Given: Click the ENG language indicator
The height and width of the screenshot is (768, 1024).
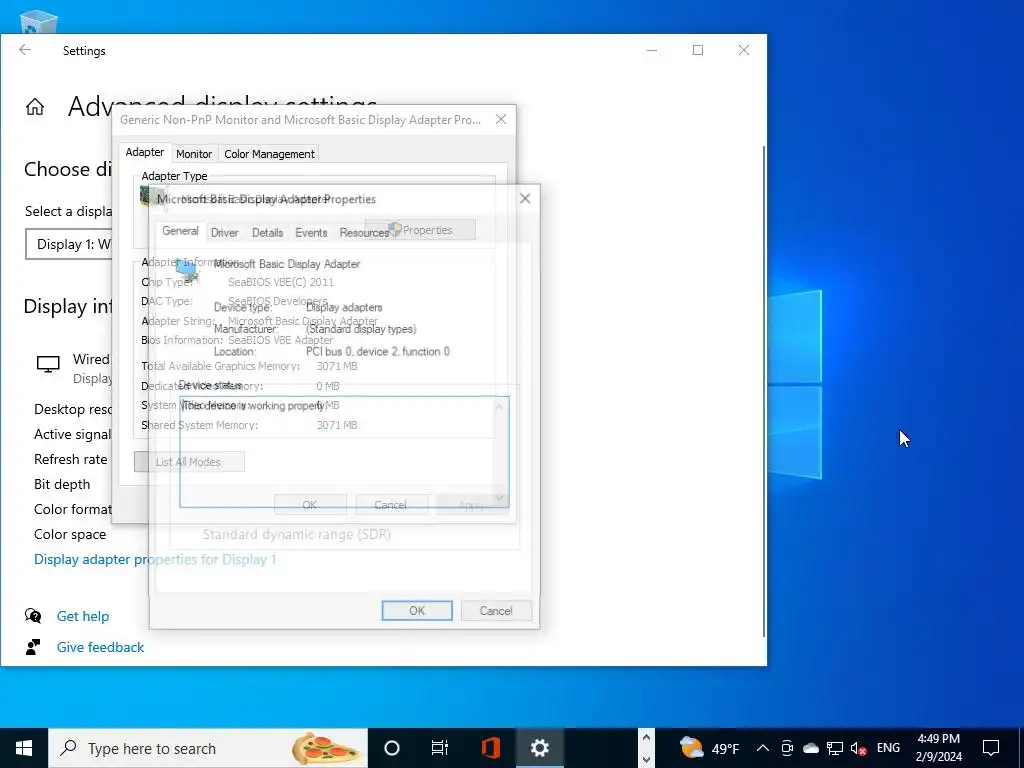Looking at the screenshot, I should [x=888, y=748].
